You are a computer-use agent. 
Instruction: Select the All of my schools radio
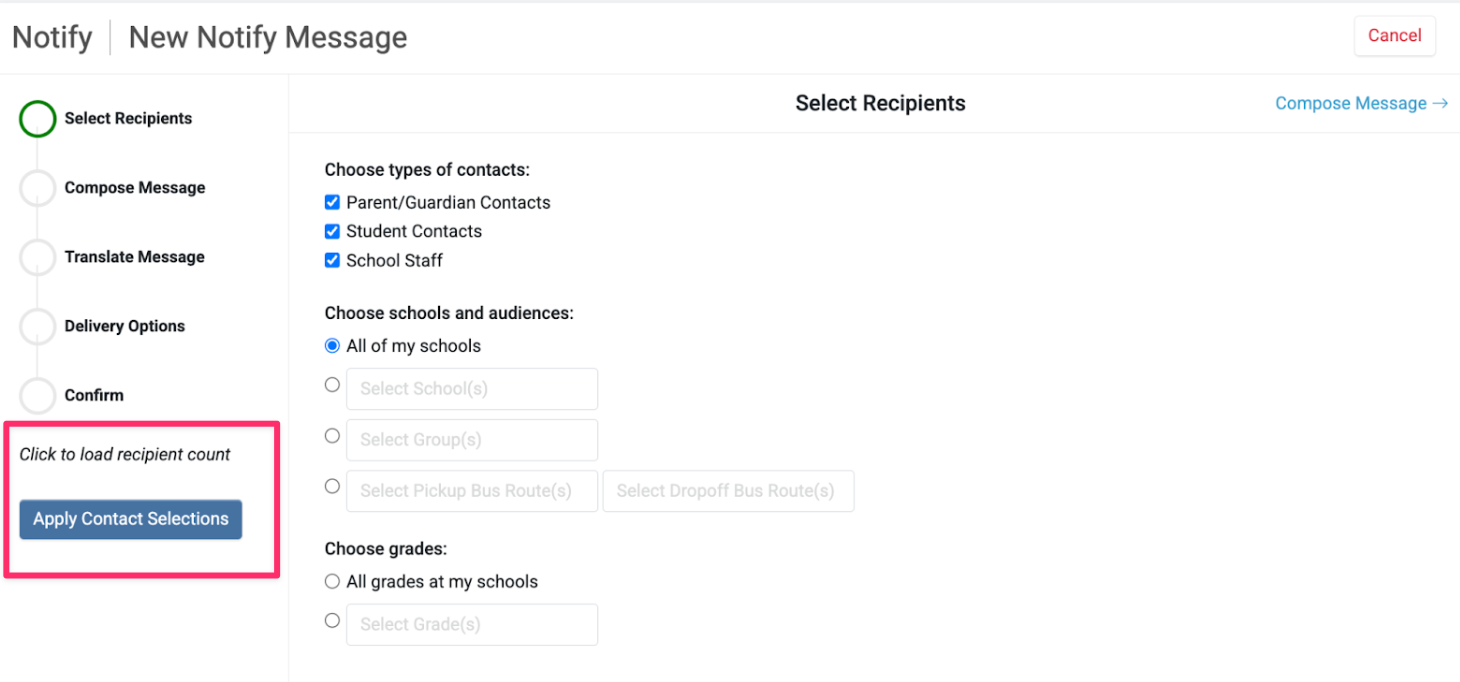click(332, 346)
